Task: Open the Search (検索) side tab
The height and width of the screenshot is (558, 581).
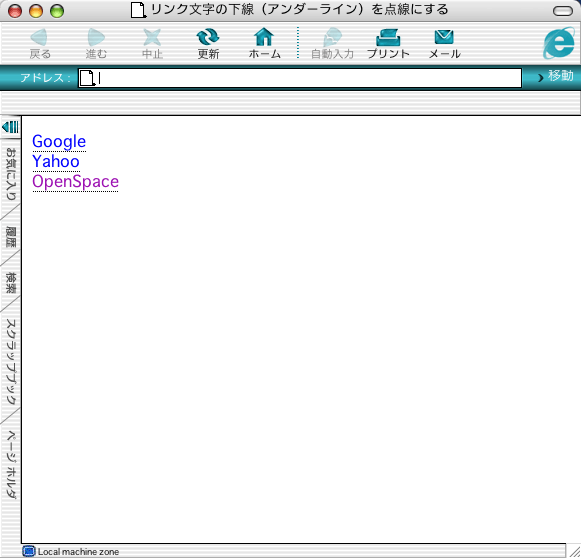Action: coord(11,283)
